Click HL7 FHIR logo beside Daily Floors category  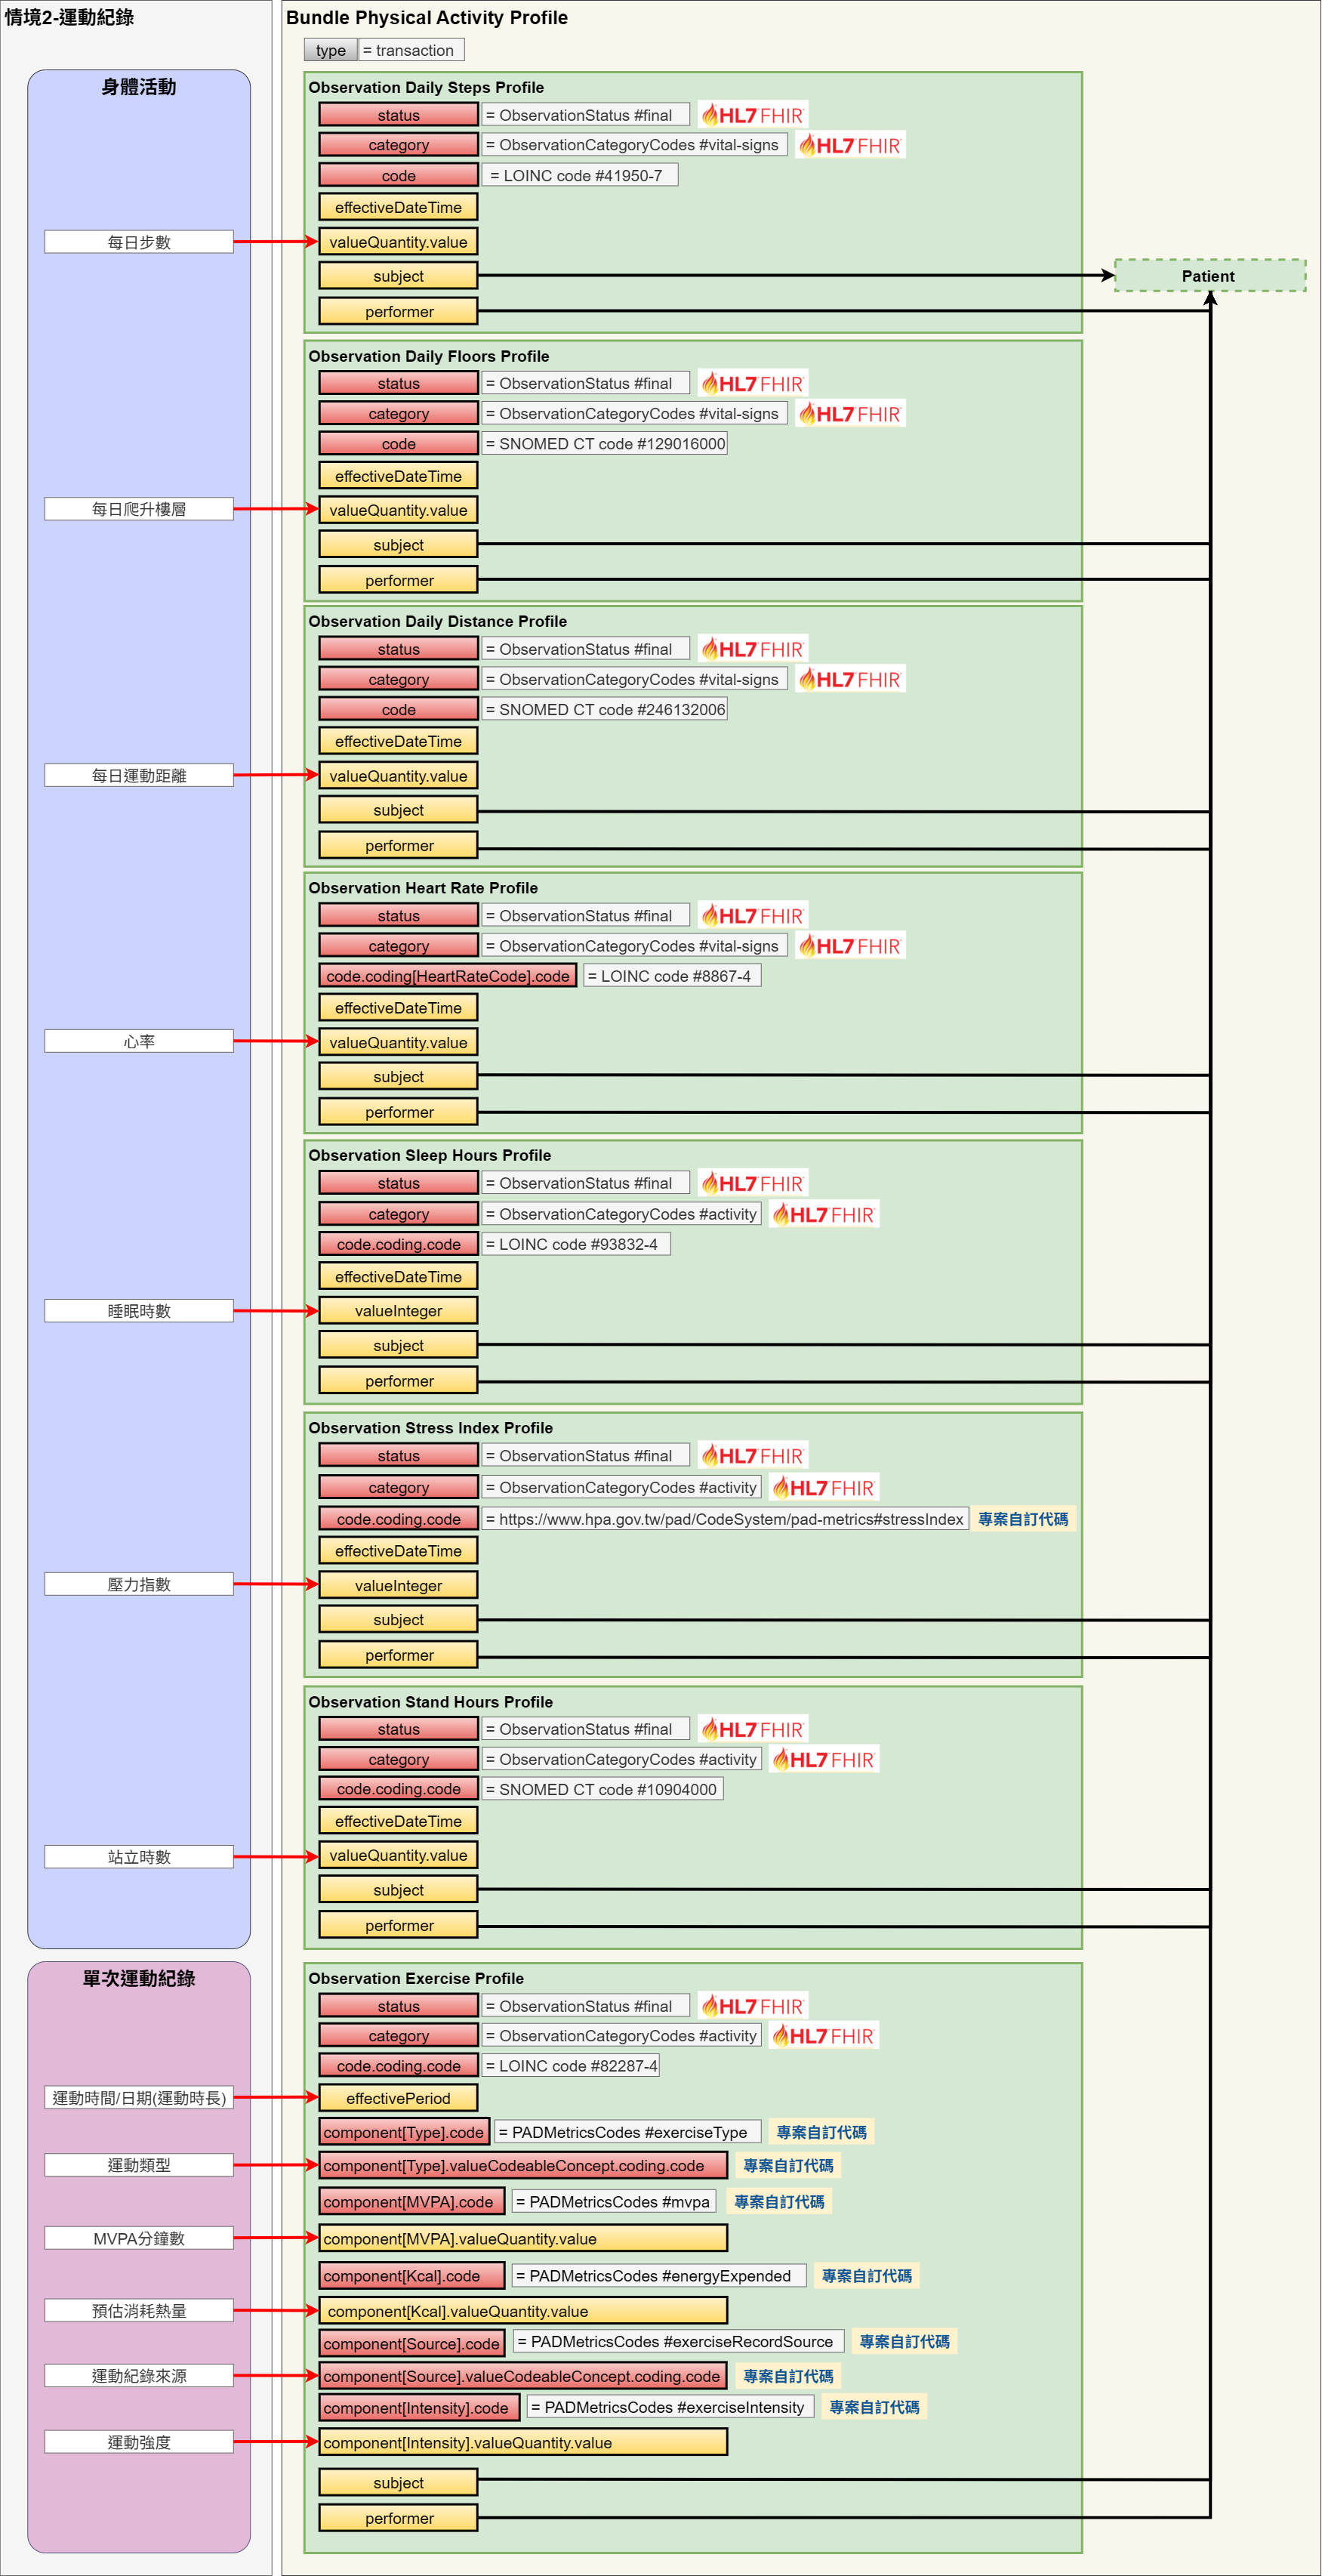pyautogui.click(x=850, y=414)
